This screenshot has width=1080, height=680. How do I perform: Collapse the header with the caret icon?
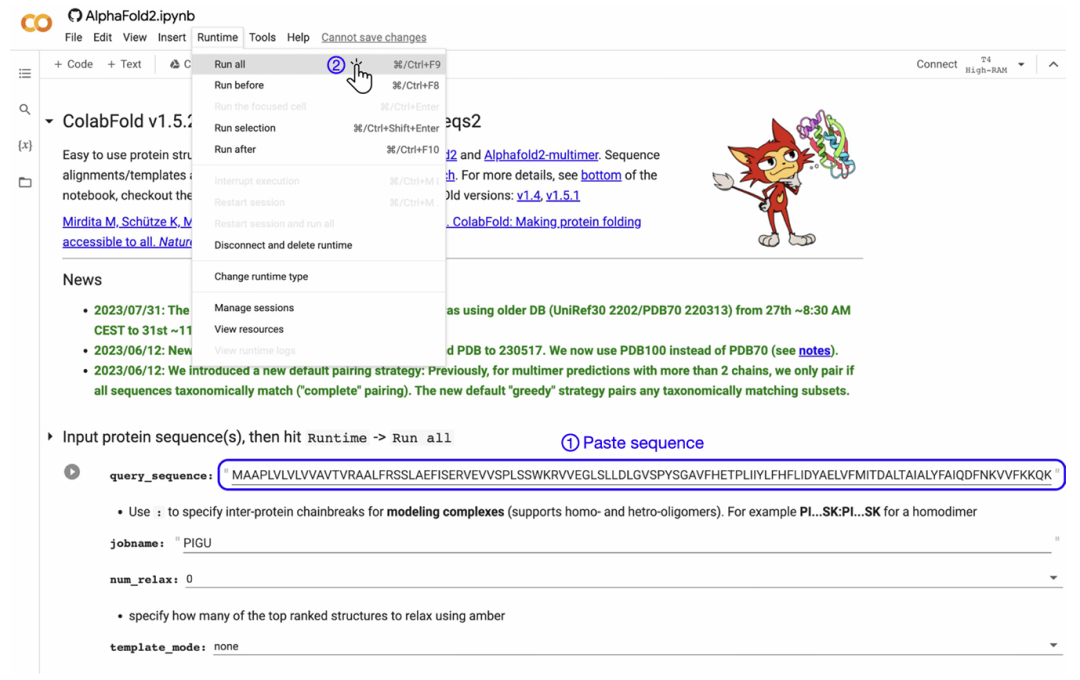[x=1053, y=64]
